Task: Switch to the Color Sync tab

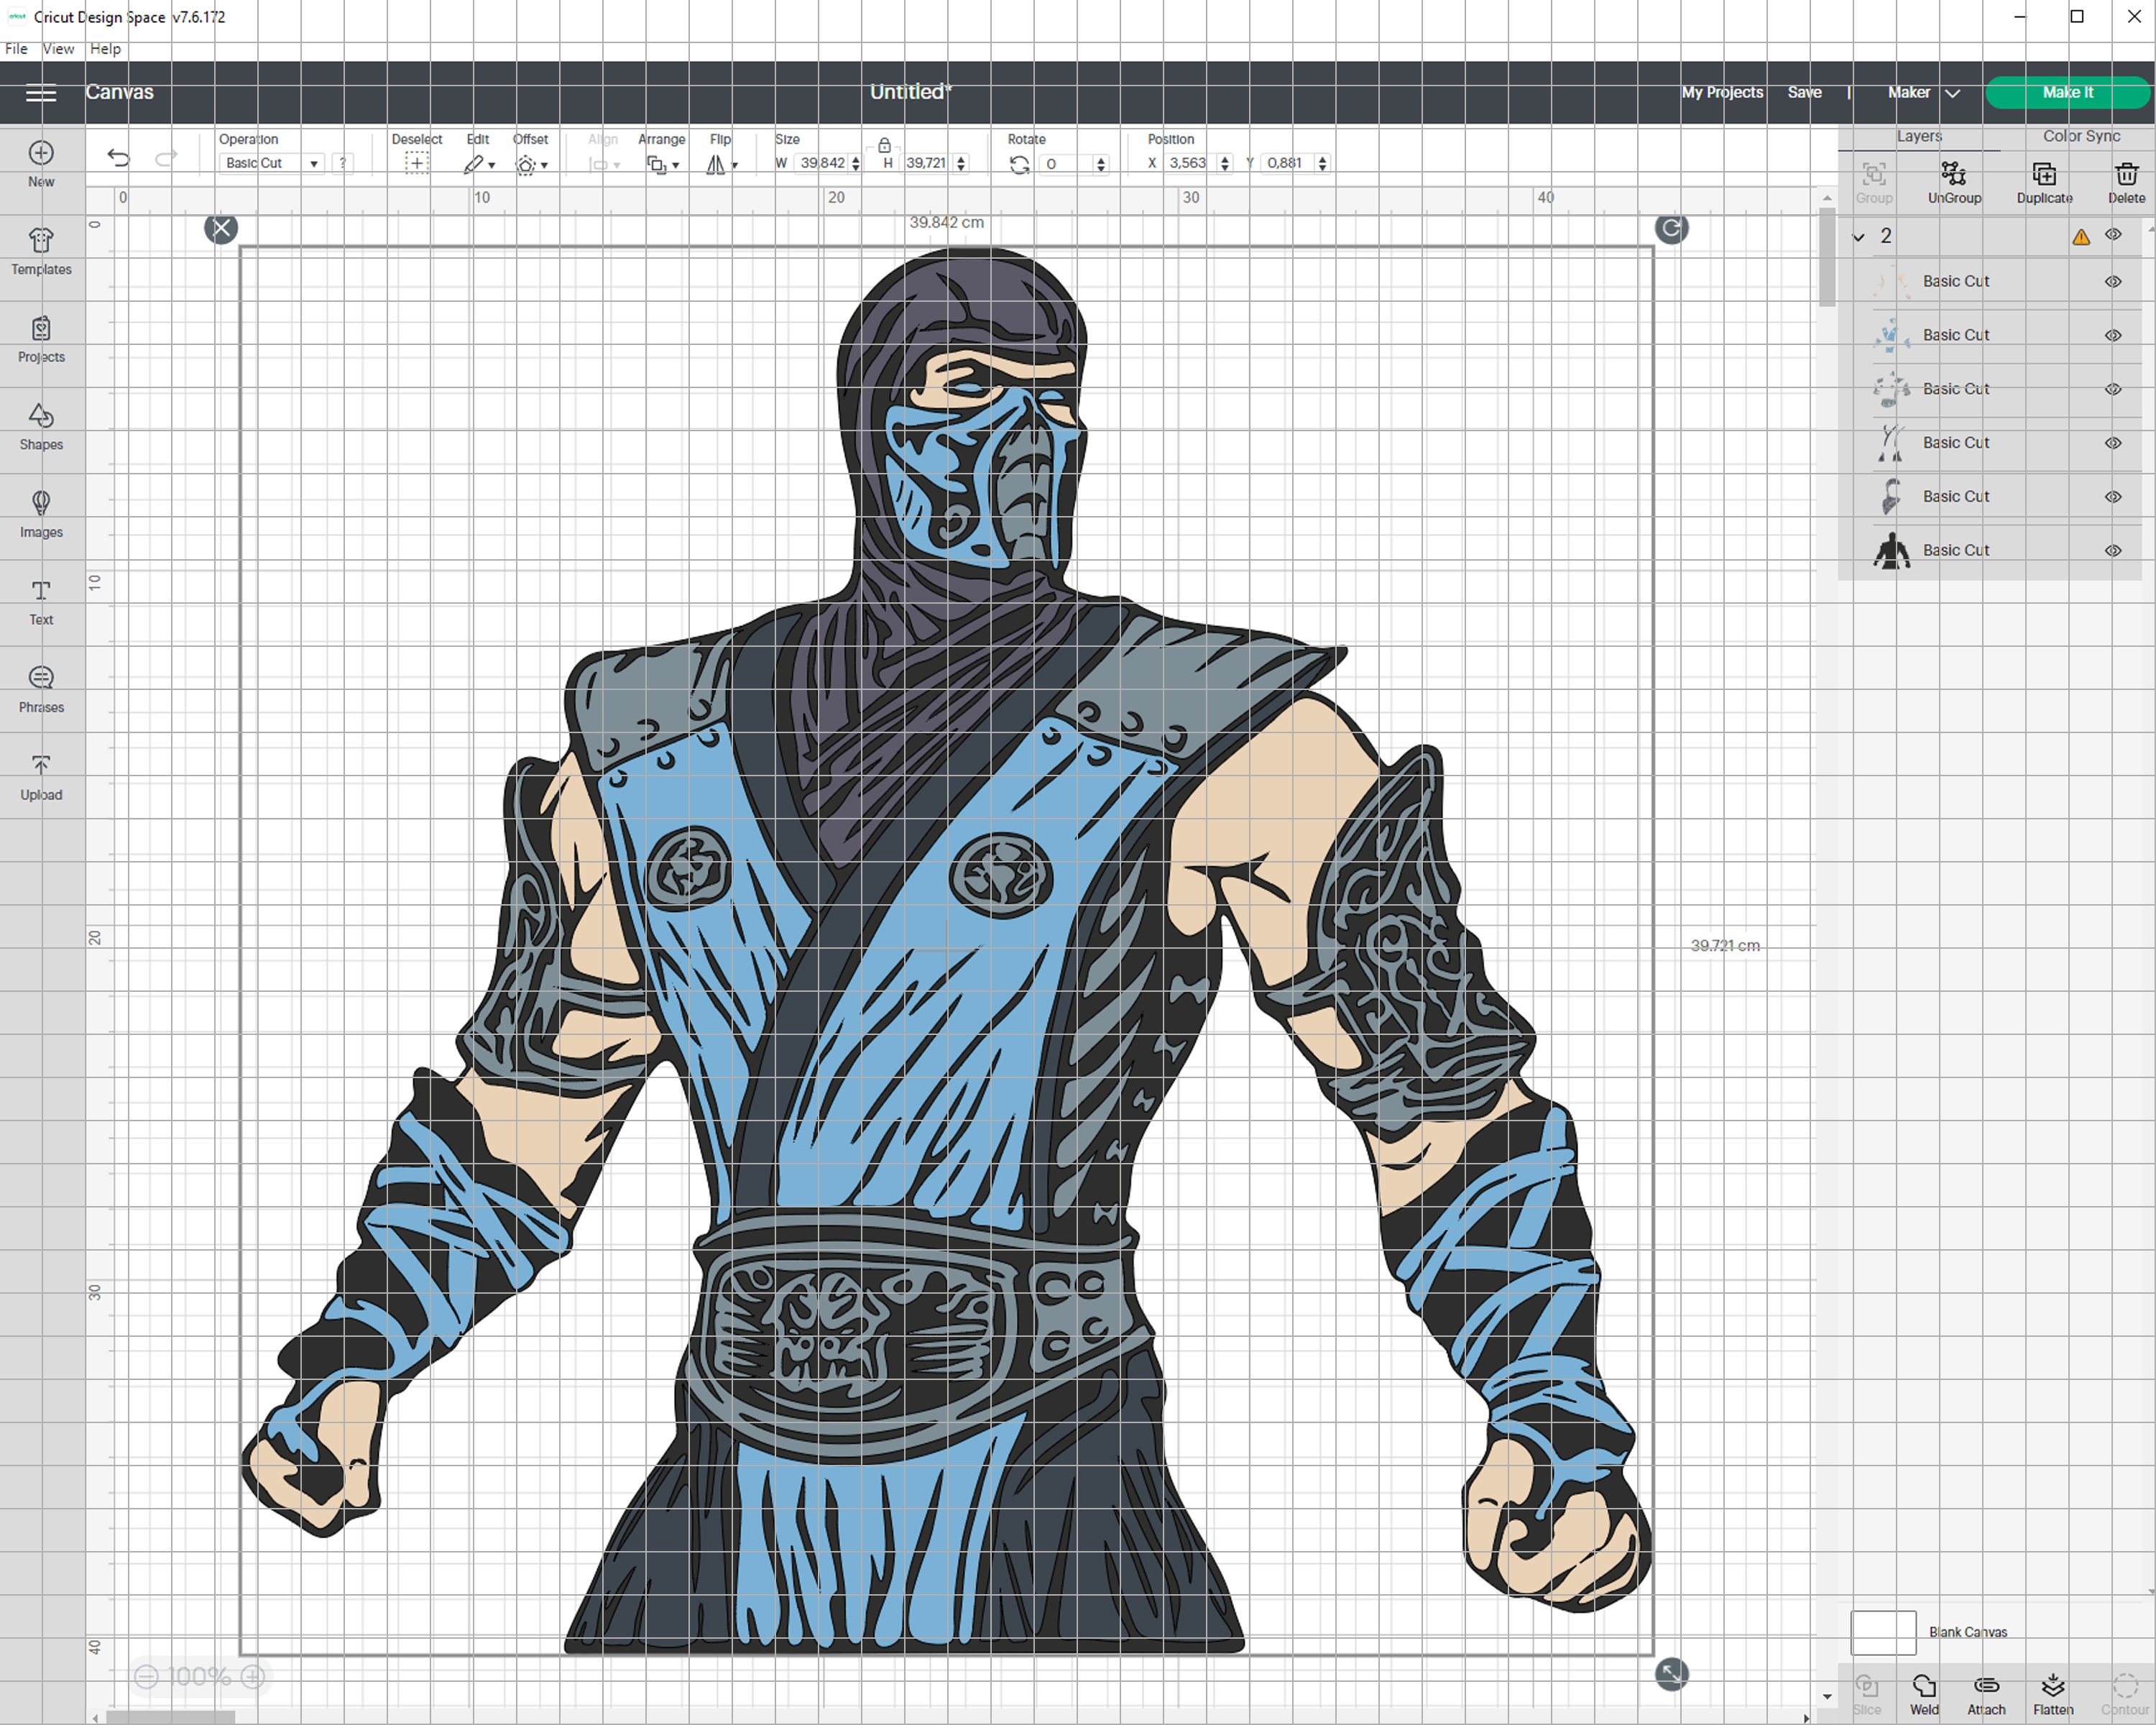Action: [2082, 136]
